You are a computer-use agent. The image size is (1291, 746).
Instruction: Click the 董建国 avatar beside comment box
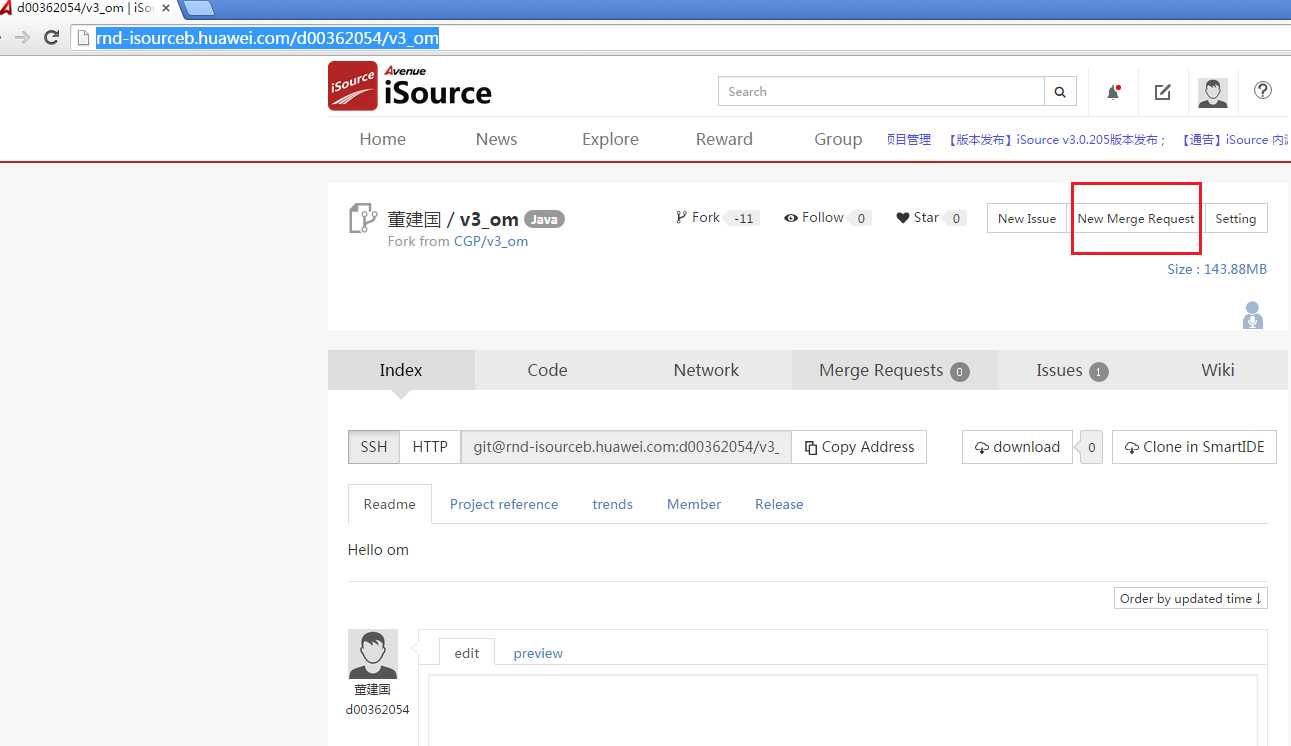click(372, 654)
